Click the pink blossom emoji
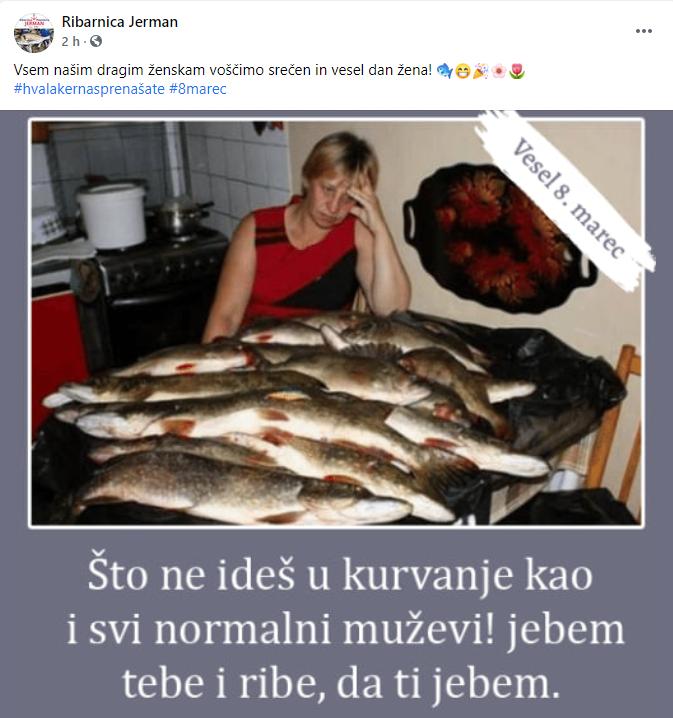This screenshot has height=718, width=673. (499, 71)
